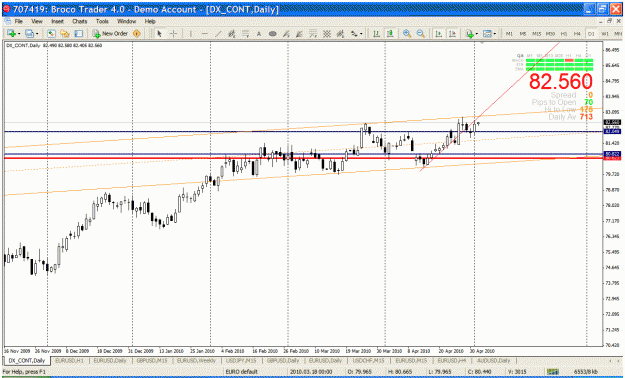This screenshot has width=625, height=378.
Task: Switch timeframe to H1
Action: (564, 34)
